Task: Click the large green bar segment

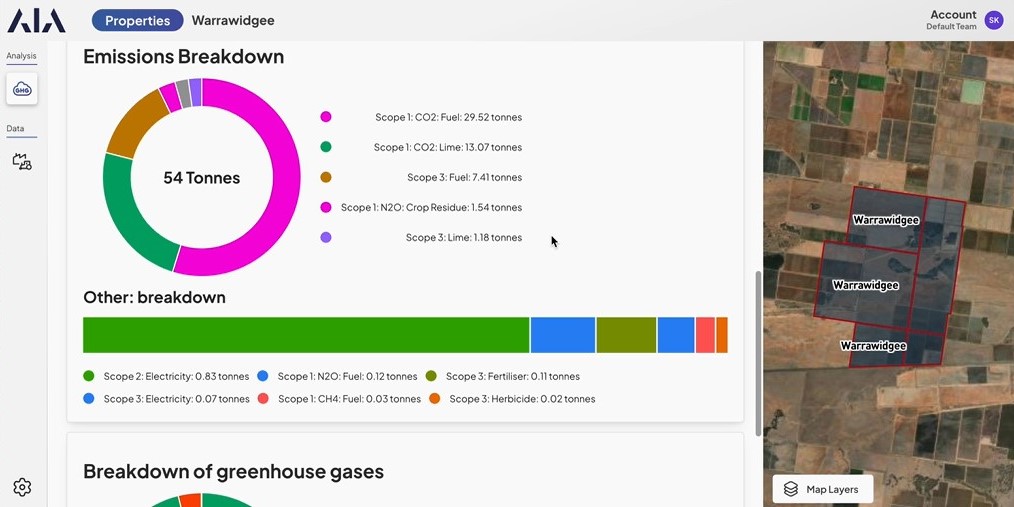Action: pos(307,335)
